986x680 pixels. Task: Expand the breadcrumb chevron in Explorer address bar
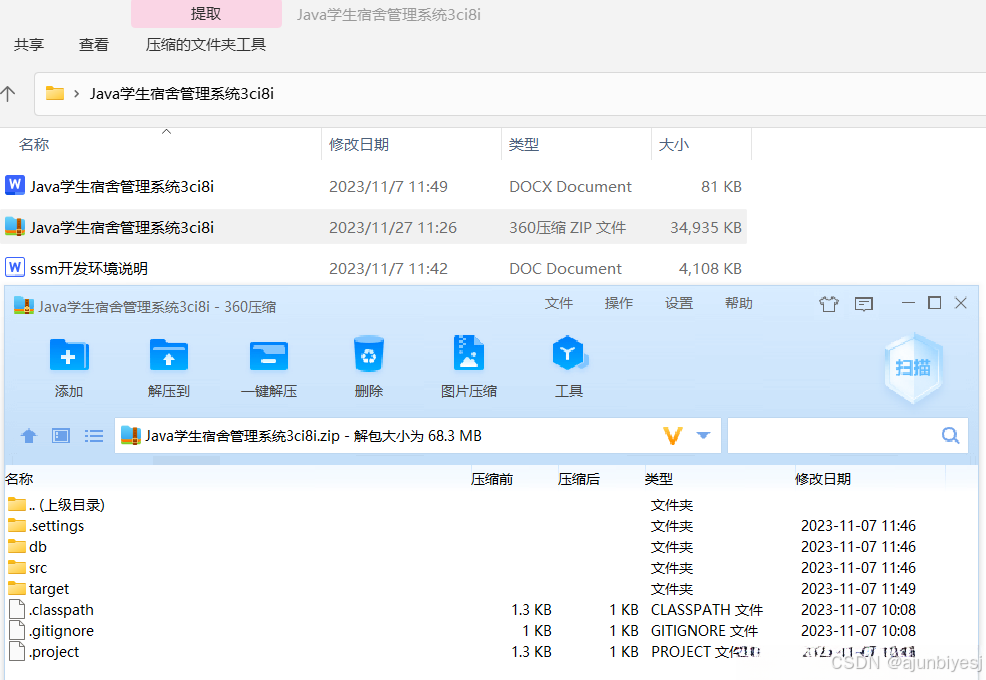pos(76,94)
